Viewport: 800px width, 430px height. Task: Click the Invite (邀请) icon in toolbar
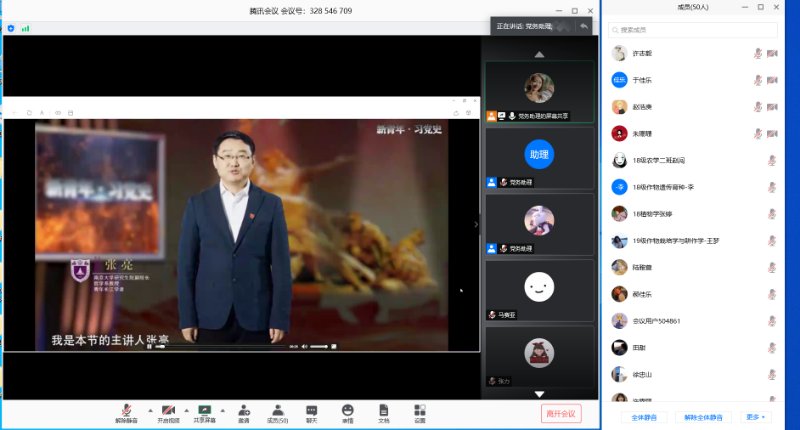pos(243,412)
